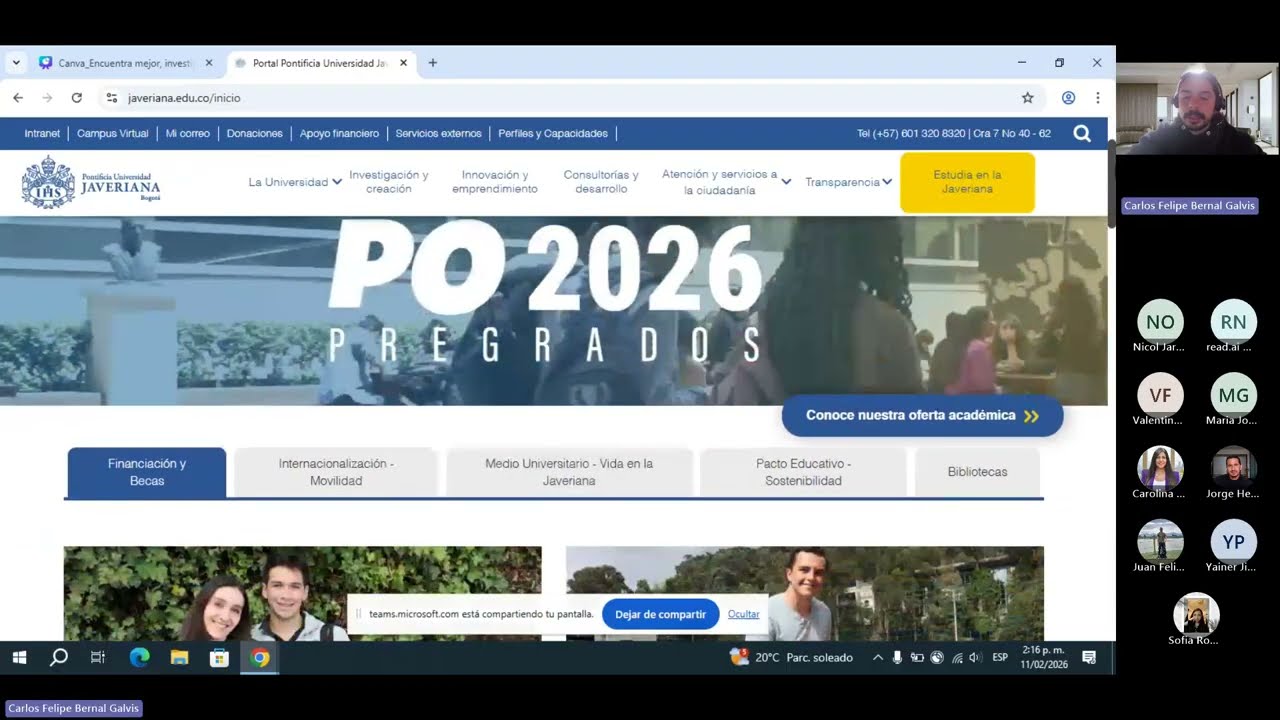This screenshot has height=720, width=1280.
Task: Open Investigación y creación menu
Action: click(389, 182)
